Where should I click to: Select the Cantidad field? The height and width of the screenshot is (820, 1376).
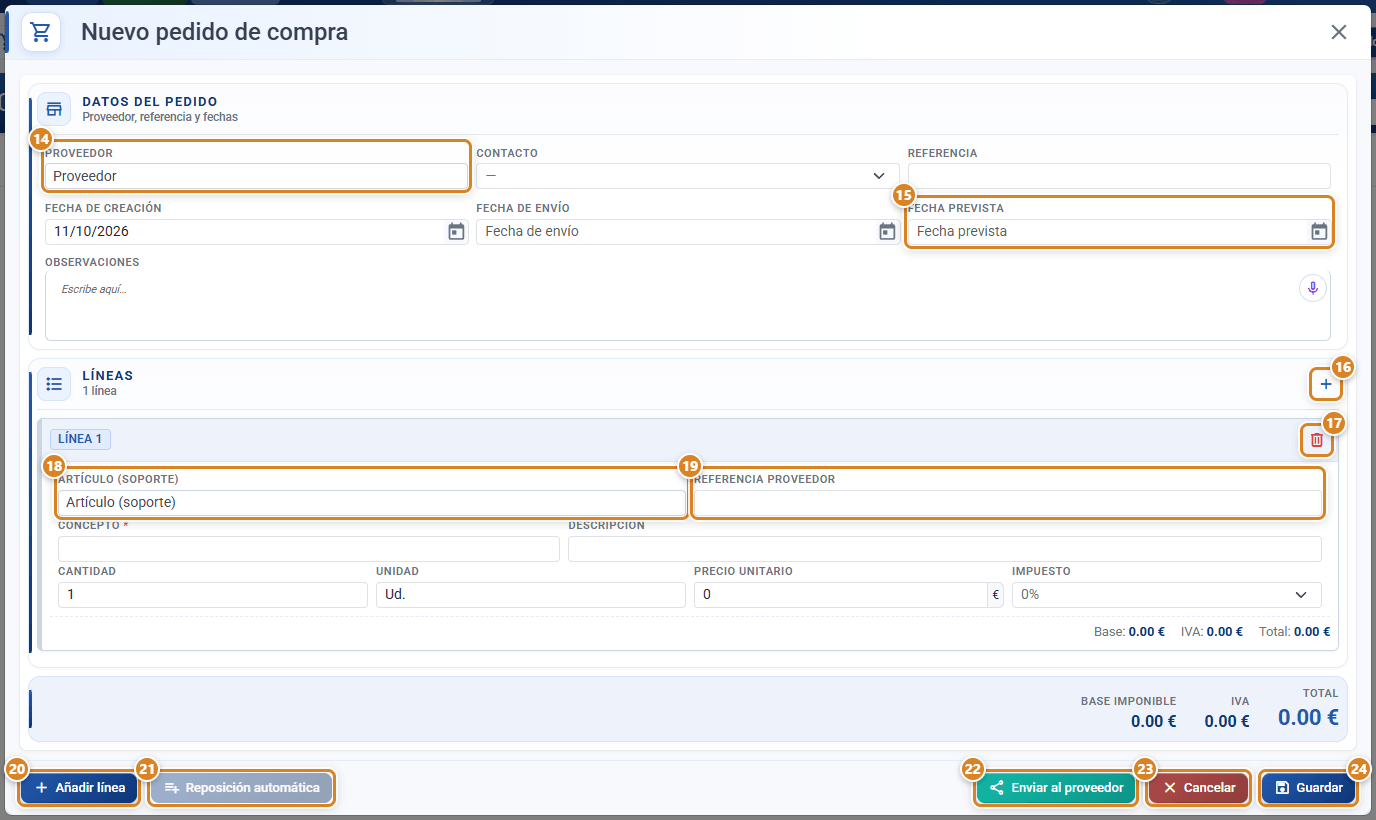213,594
